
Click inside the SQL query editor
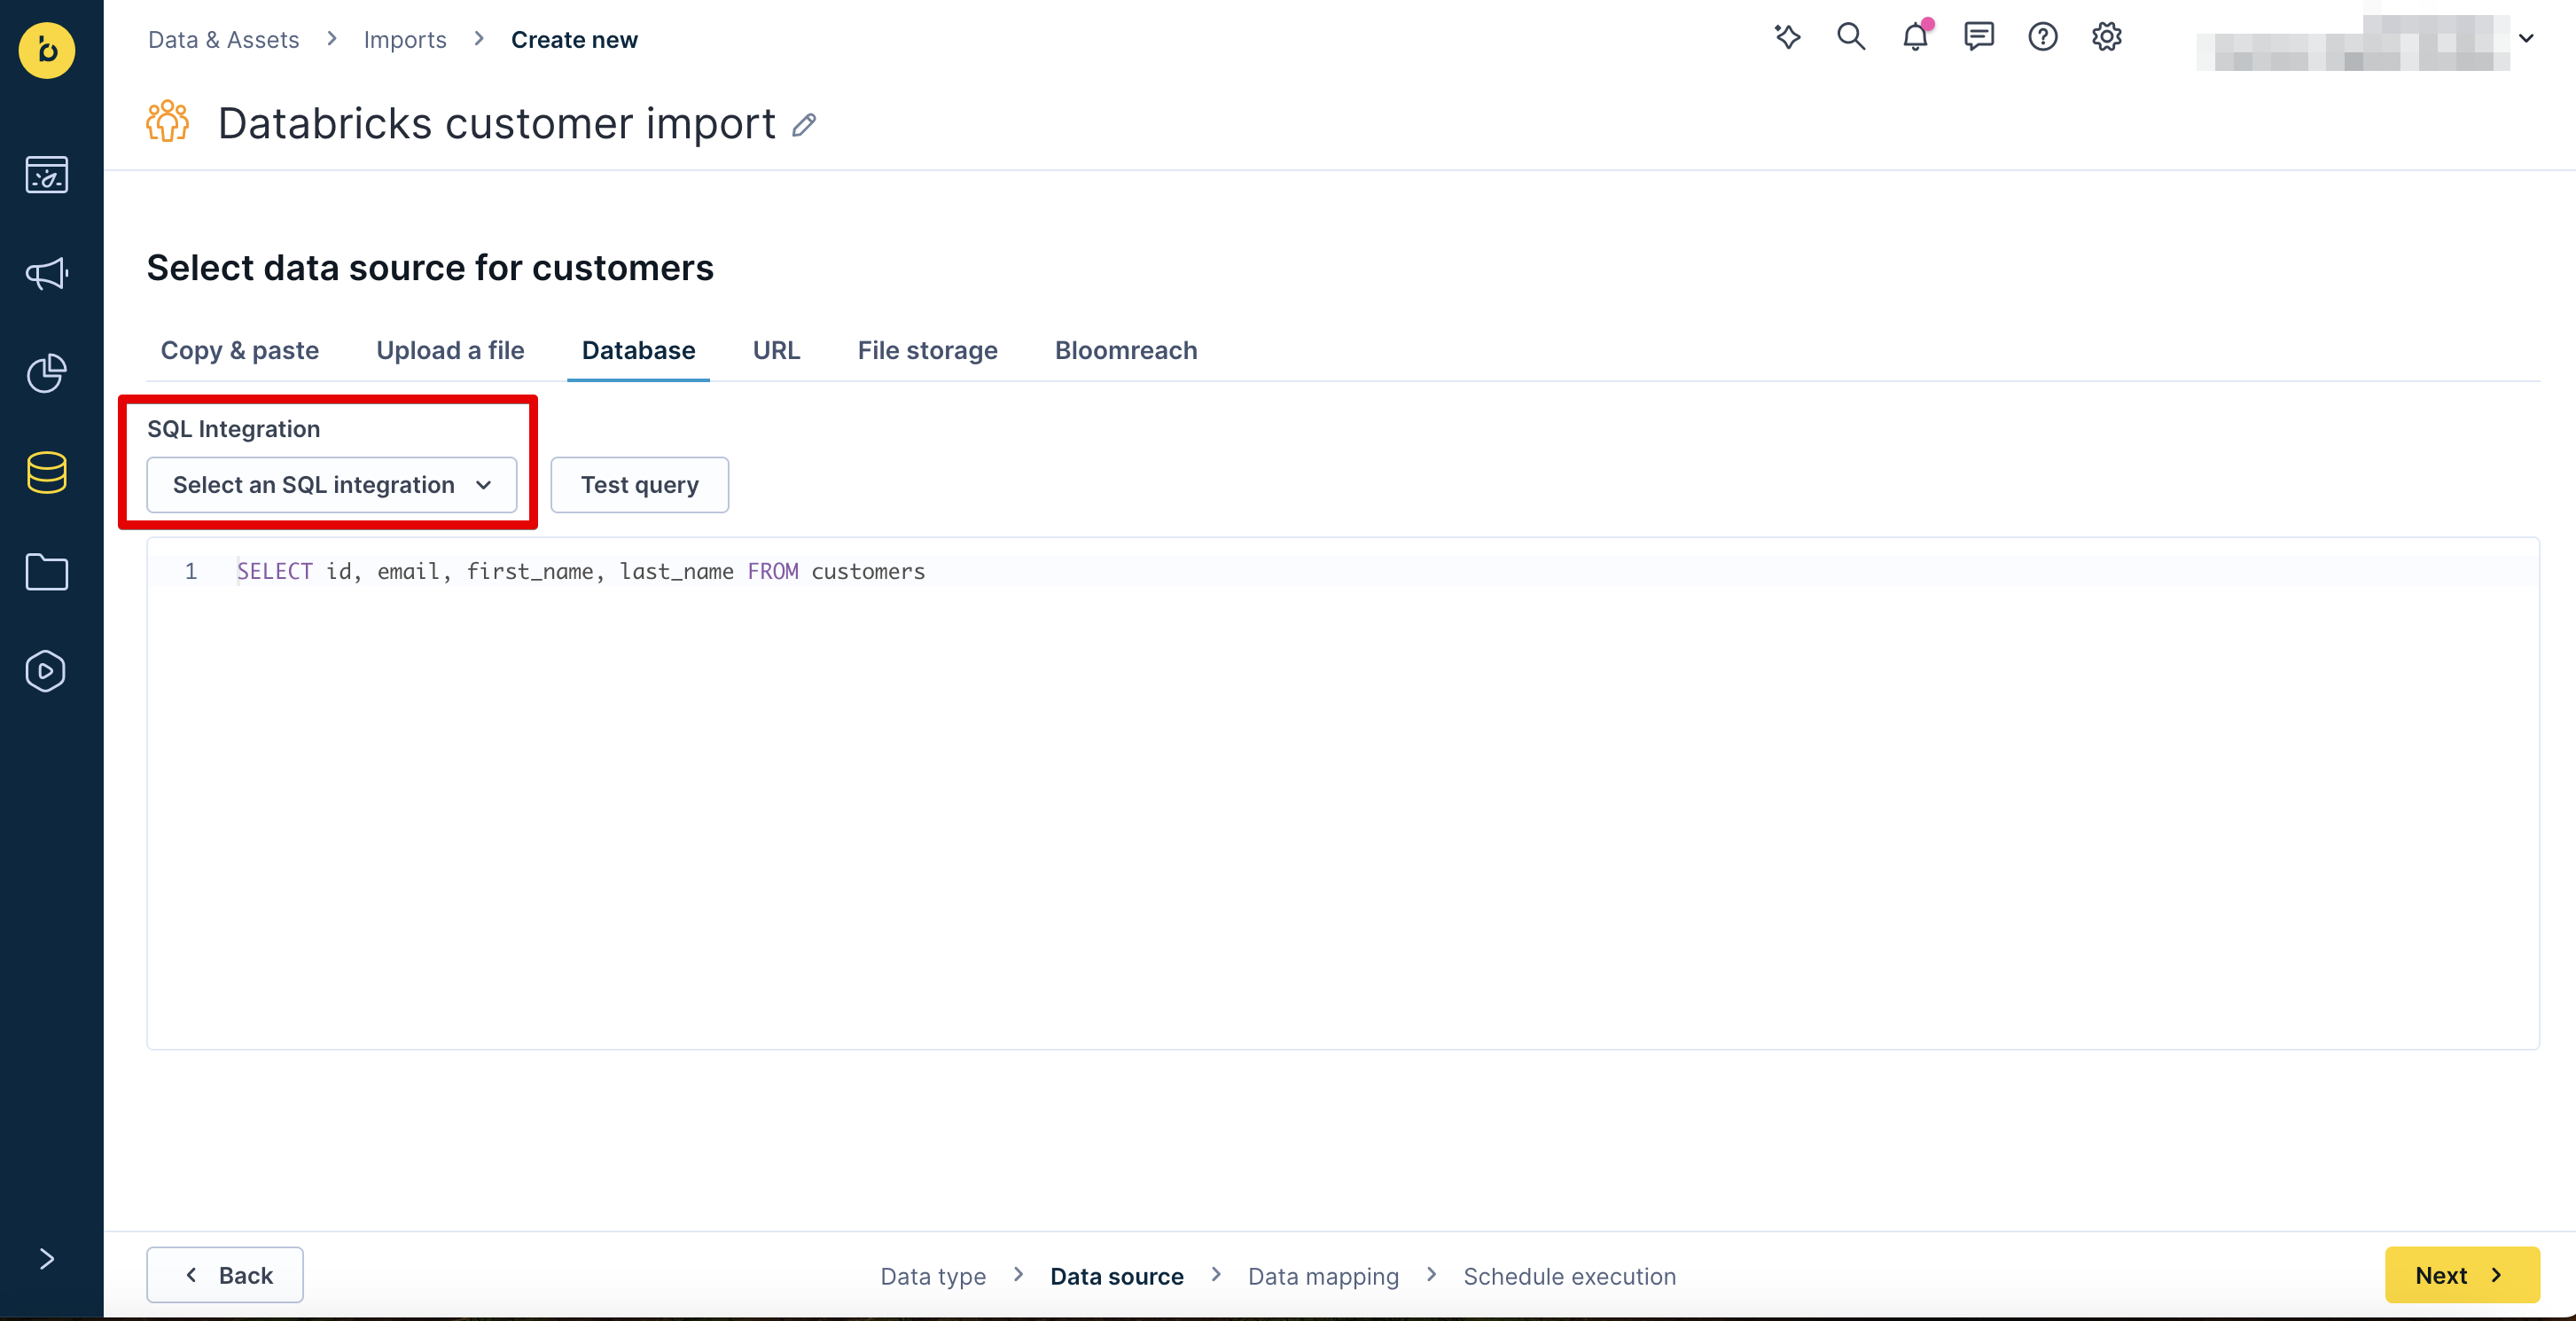coord(1343,793)
